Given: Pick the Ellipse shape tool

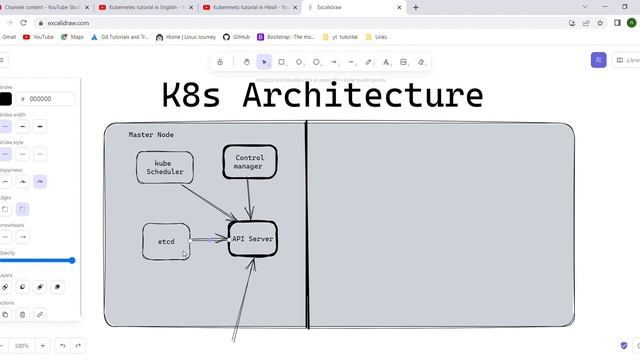Looking at the screenshot, I should 316,62.
